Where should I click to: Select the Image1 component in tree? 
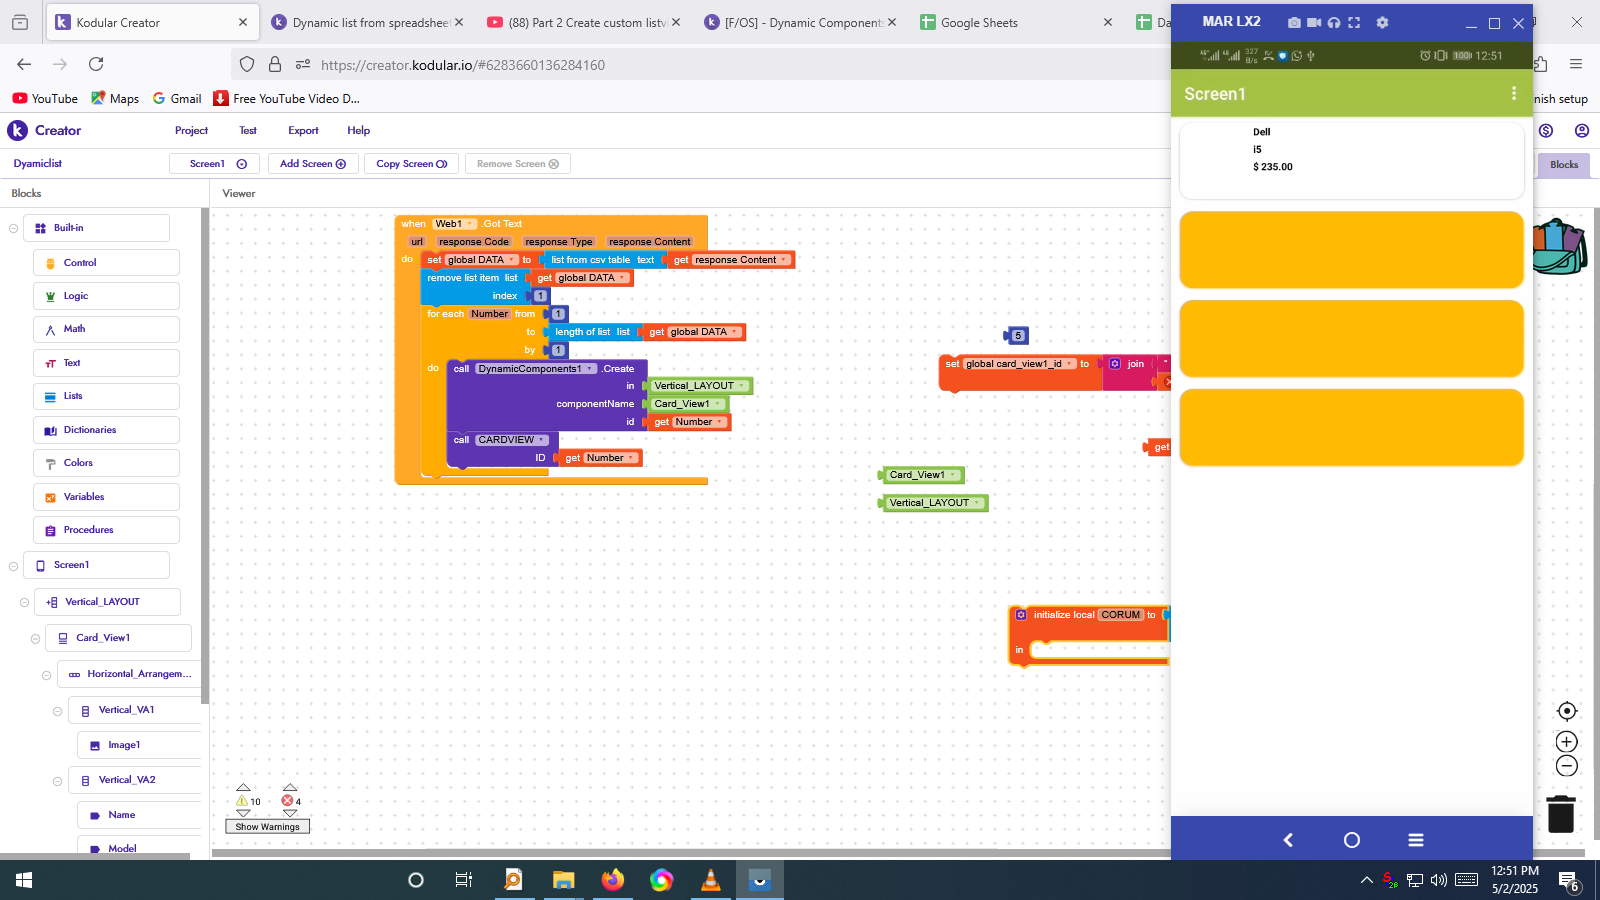(x=140, y=745)
